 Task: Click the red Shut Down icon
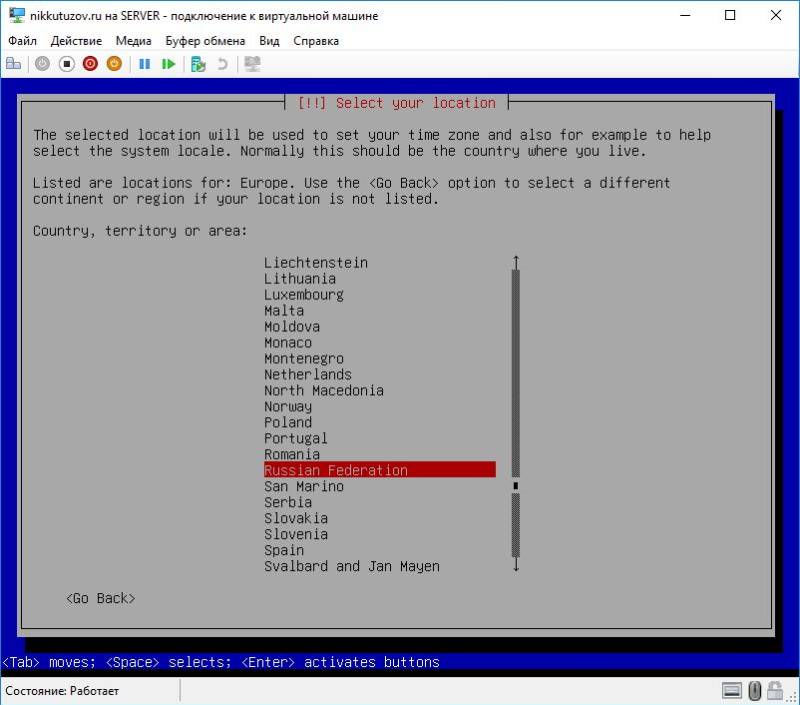(x=90, y=64)
